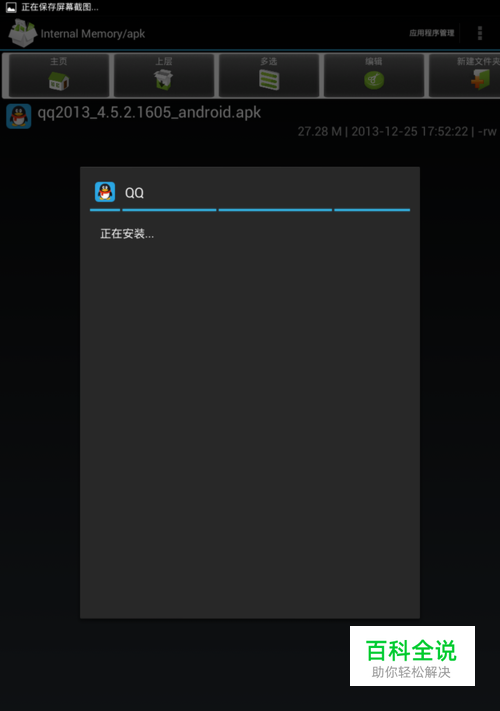
Task: Click the file manager box app icon
Action: 22,33
